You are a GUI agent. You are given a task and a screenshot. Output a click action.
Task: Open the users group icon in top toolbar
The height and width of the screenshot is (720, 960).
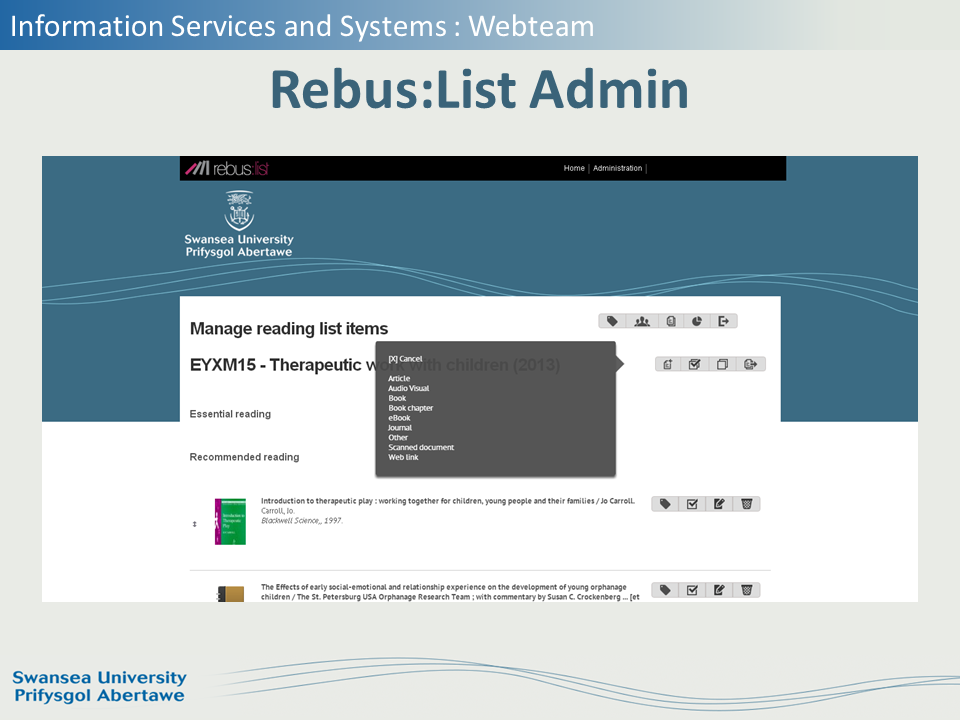coord(642,321)
